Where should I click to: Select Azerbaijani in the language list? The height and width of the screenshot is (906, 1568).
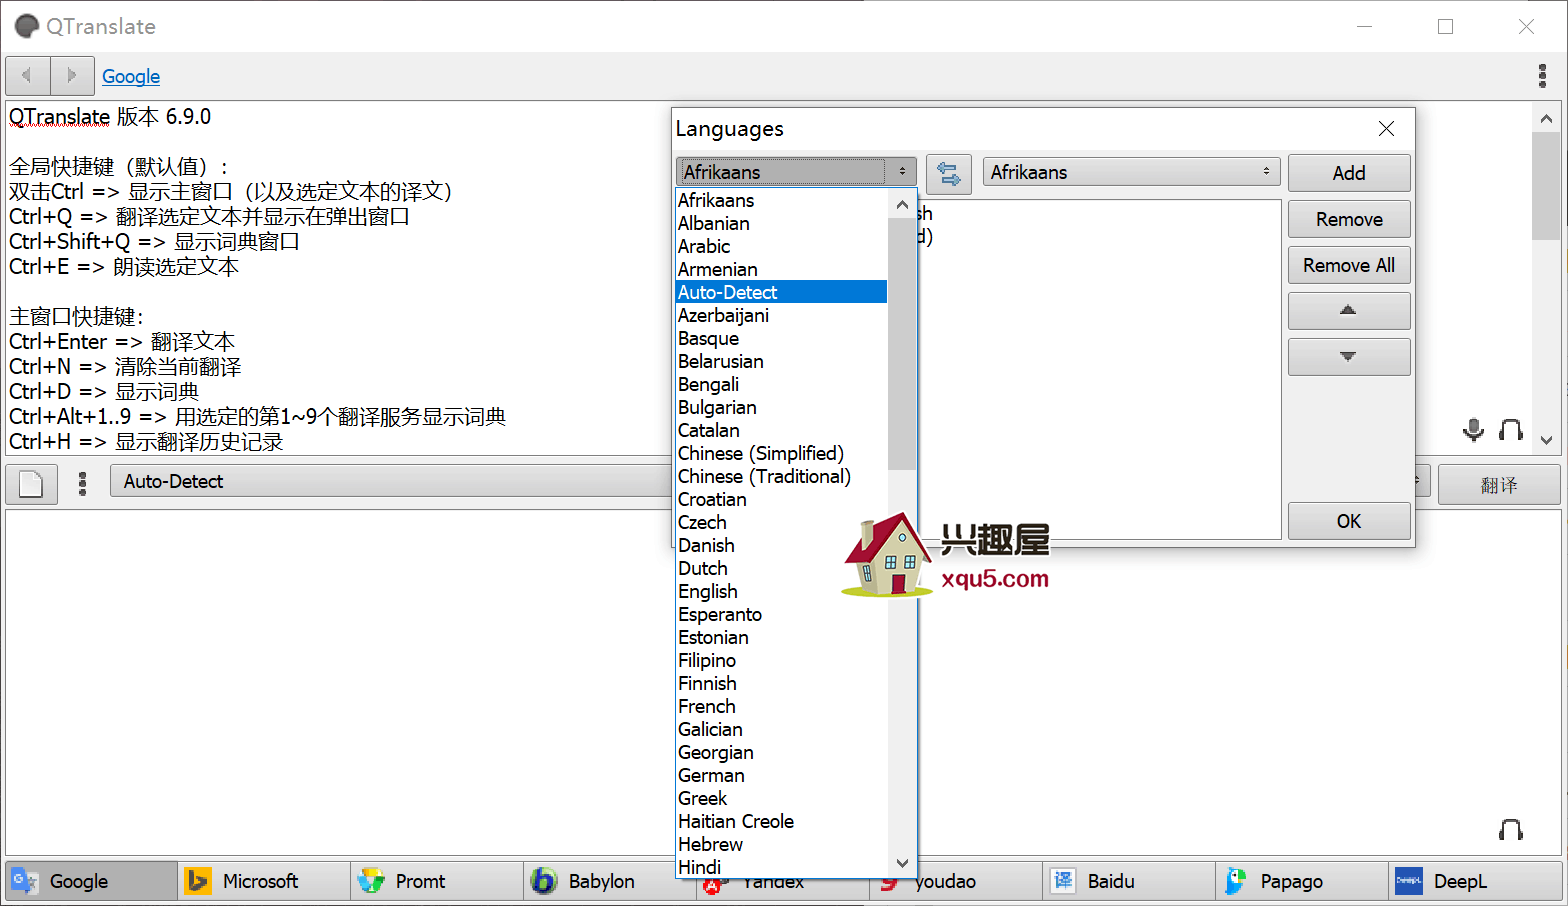782,315
